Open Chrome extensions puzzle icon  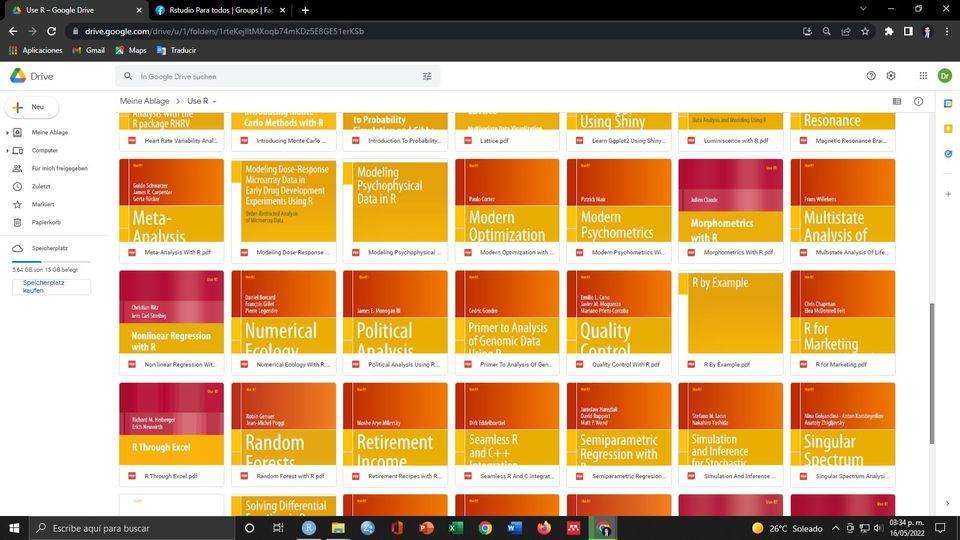click(889, 31)
